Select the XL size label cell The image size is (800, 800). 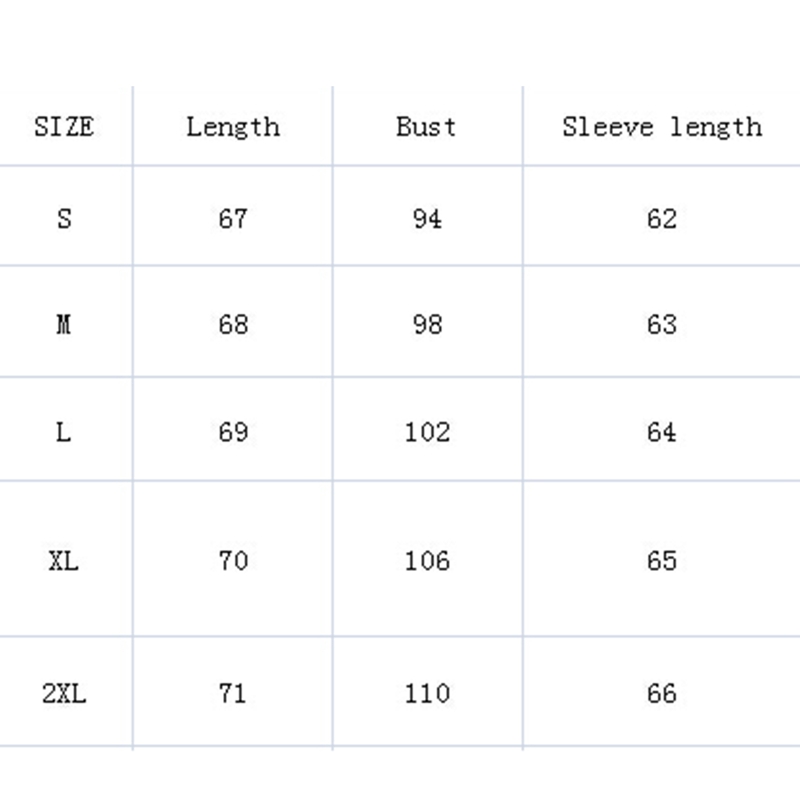click(x=64, y=560)
